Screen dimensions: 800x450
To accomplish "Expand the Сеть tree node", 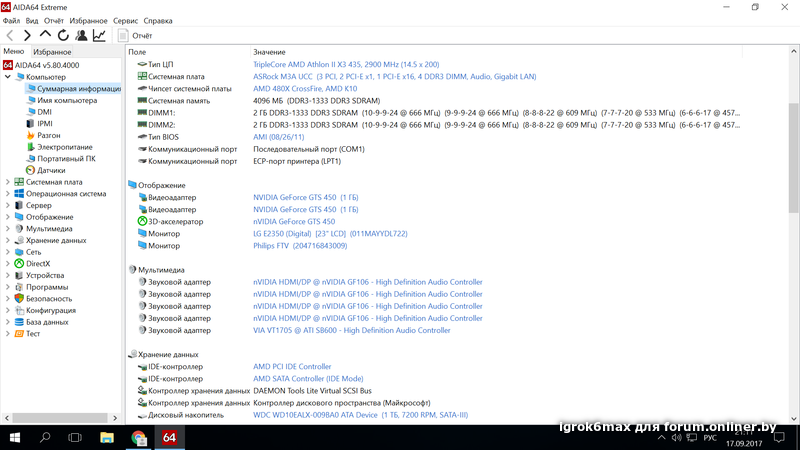I will coord(8,252).
